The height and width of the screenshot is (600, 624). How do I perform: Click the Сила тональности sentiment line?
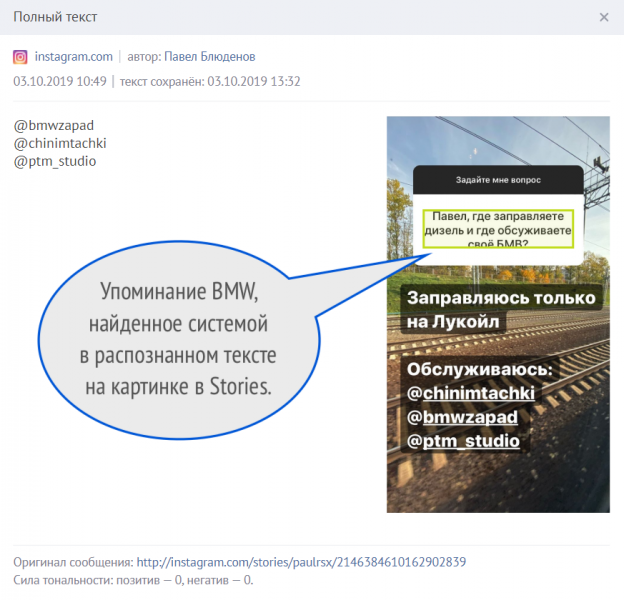click(x=133, y=580)
